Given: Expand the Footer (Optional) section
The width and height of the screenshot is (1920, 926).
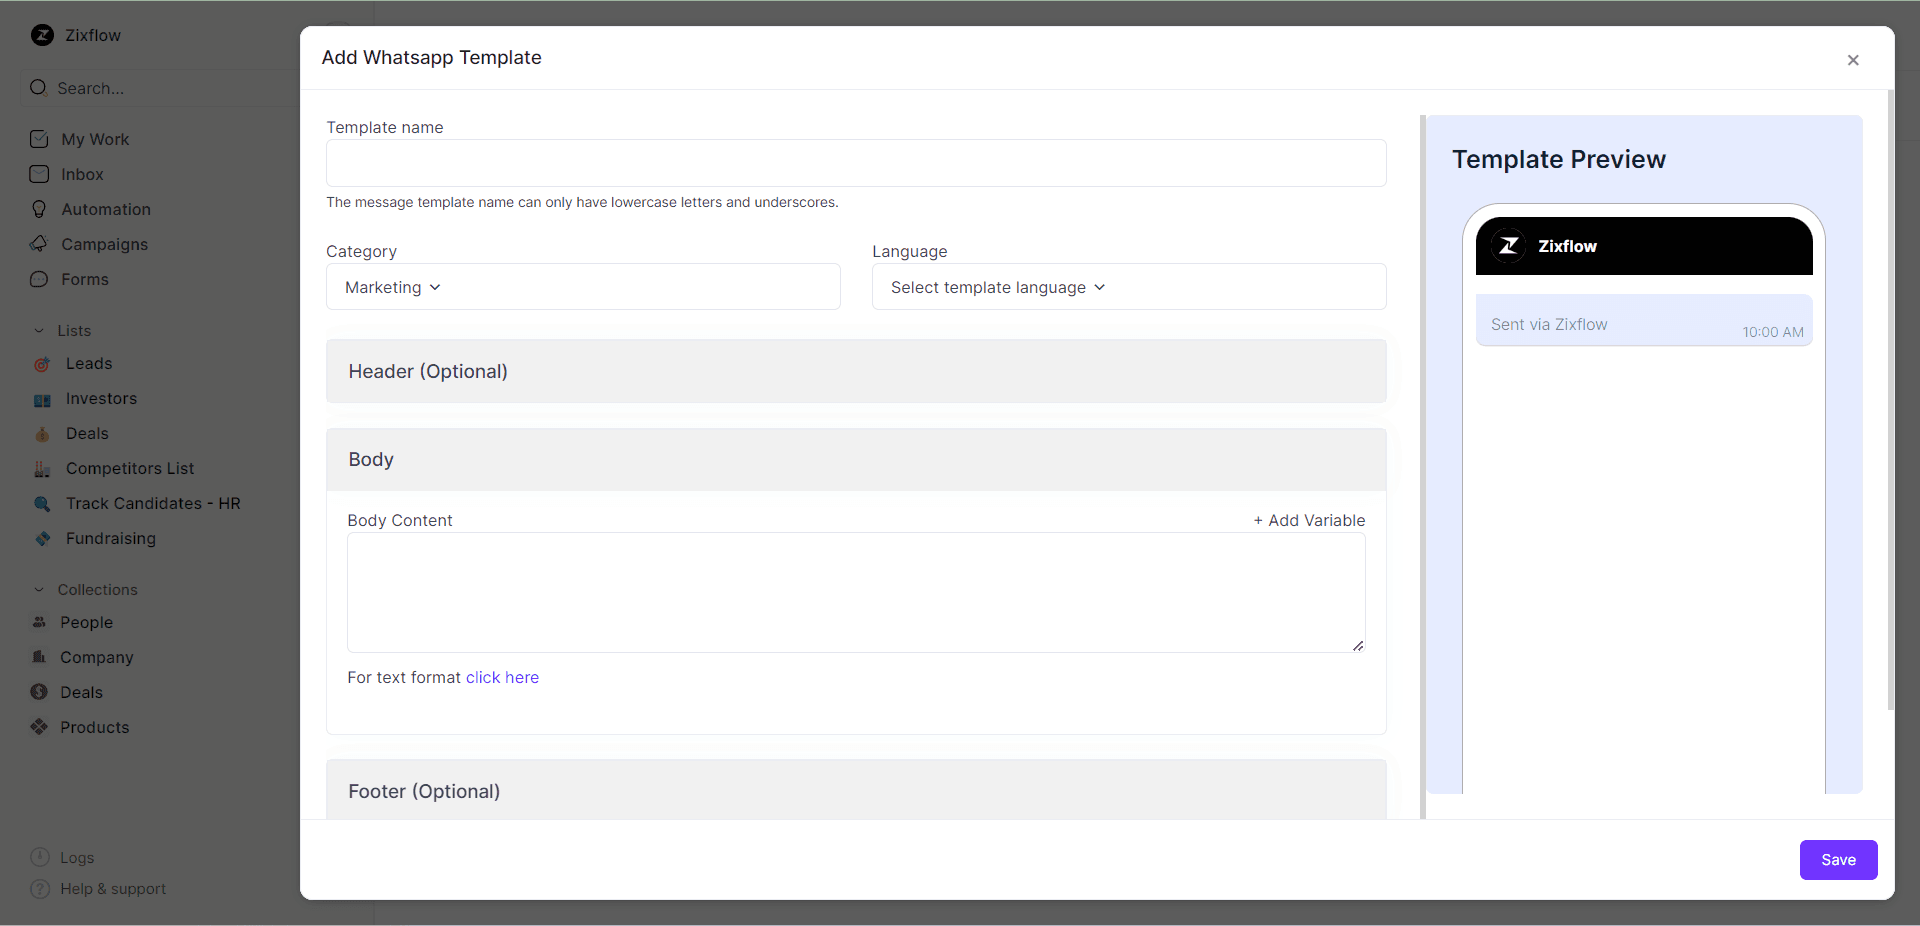Looking at the screenshot, I should (x=855, y=791).
